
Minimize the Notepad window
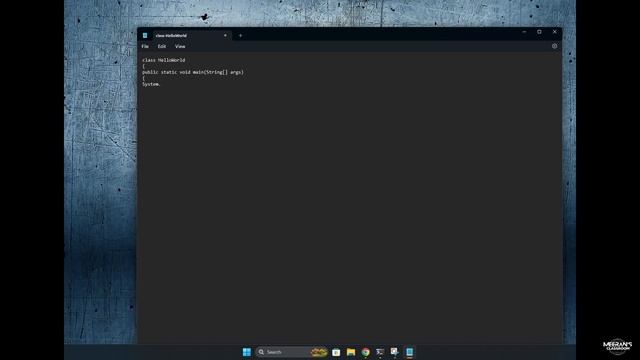[x=524, y=32]
